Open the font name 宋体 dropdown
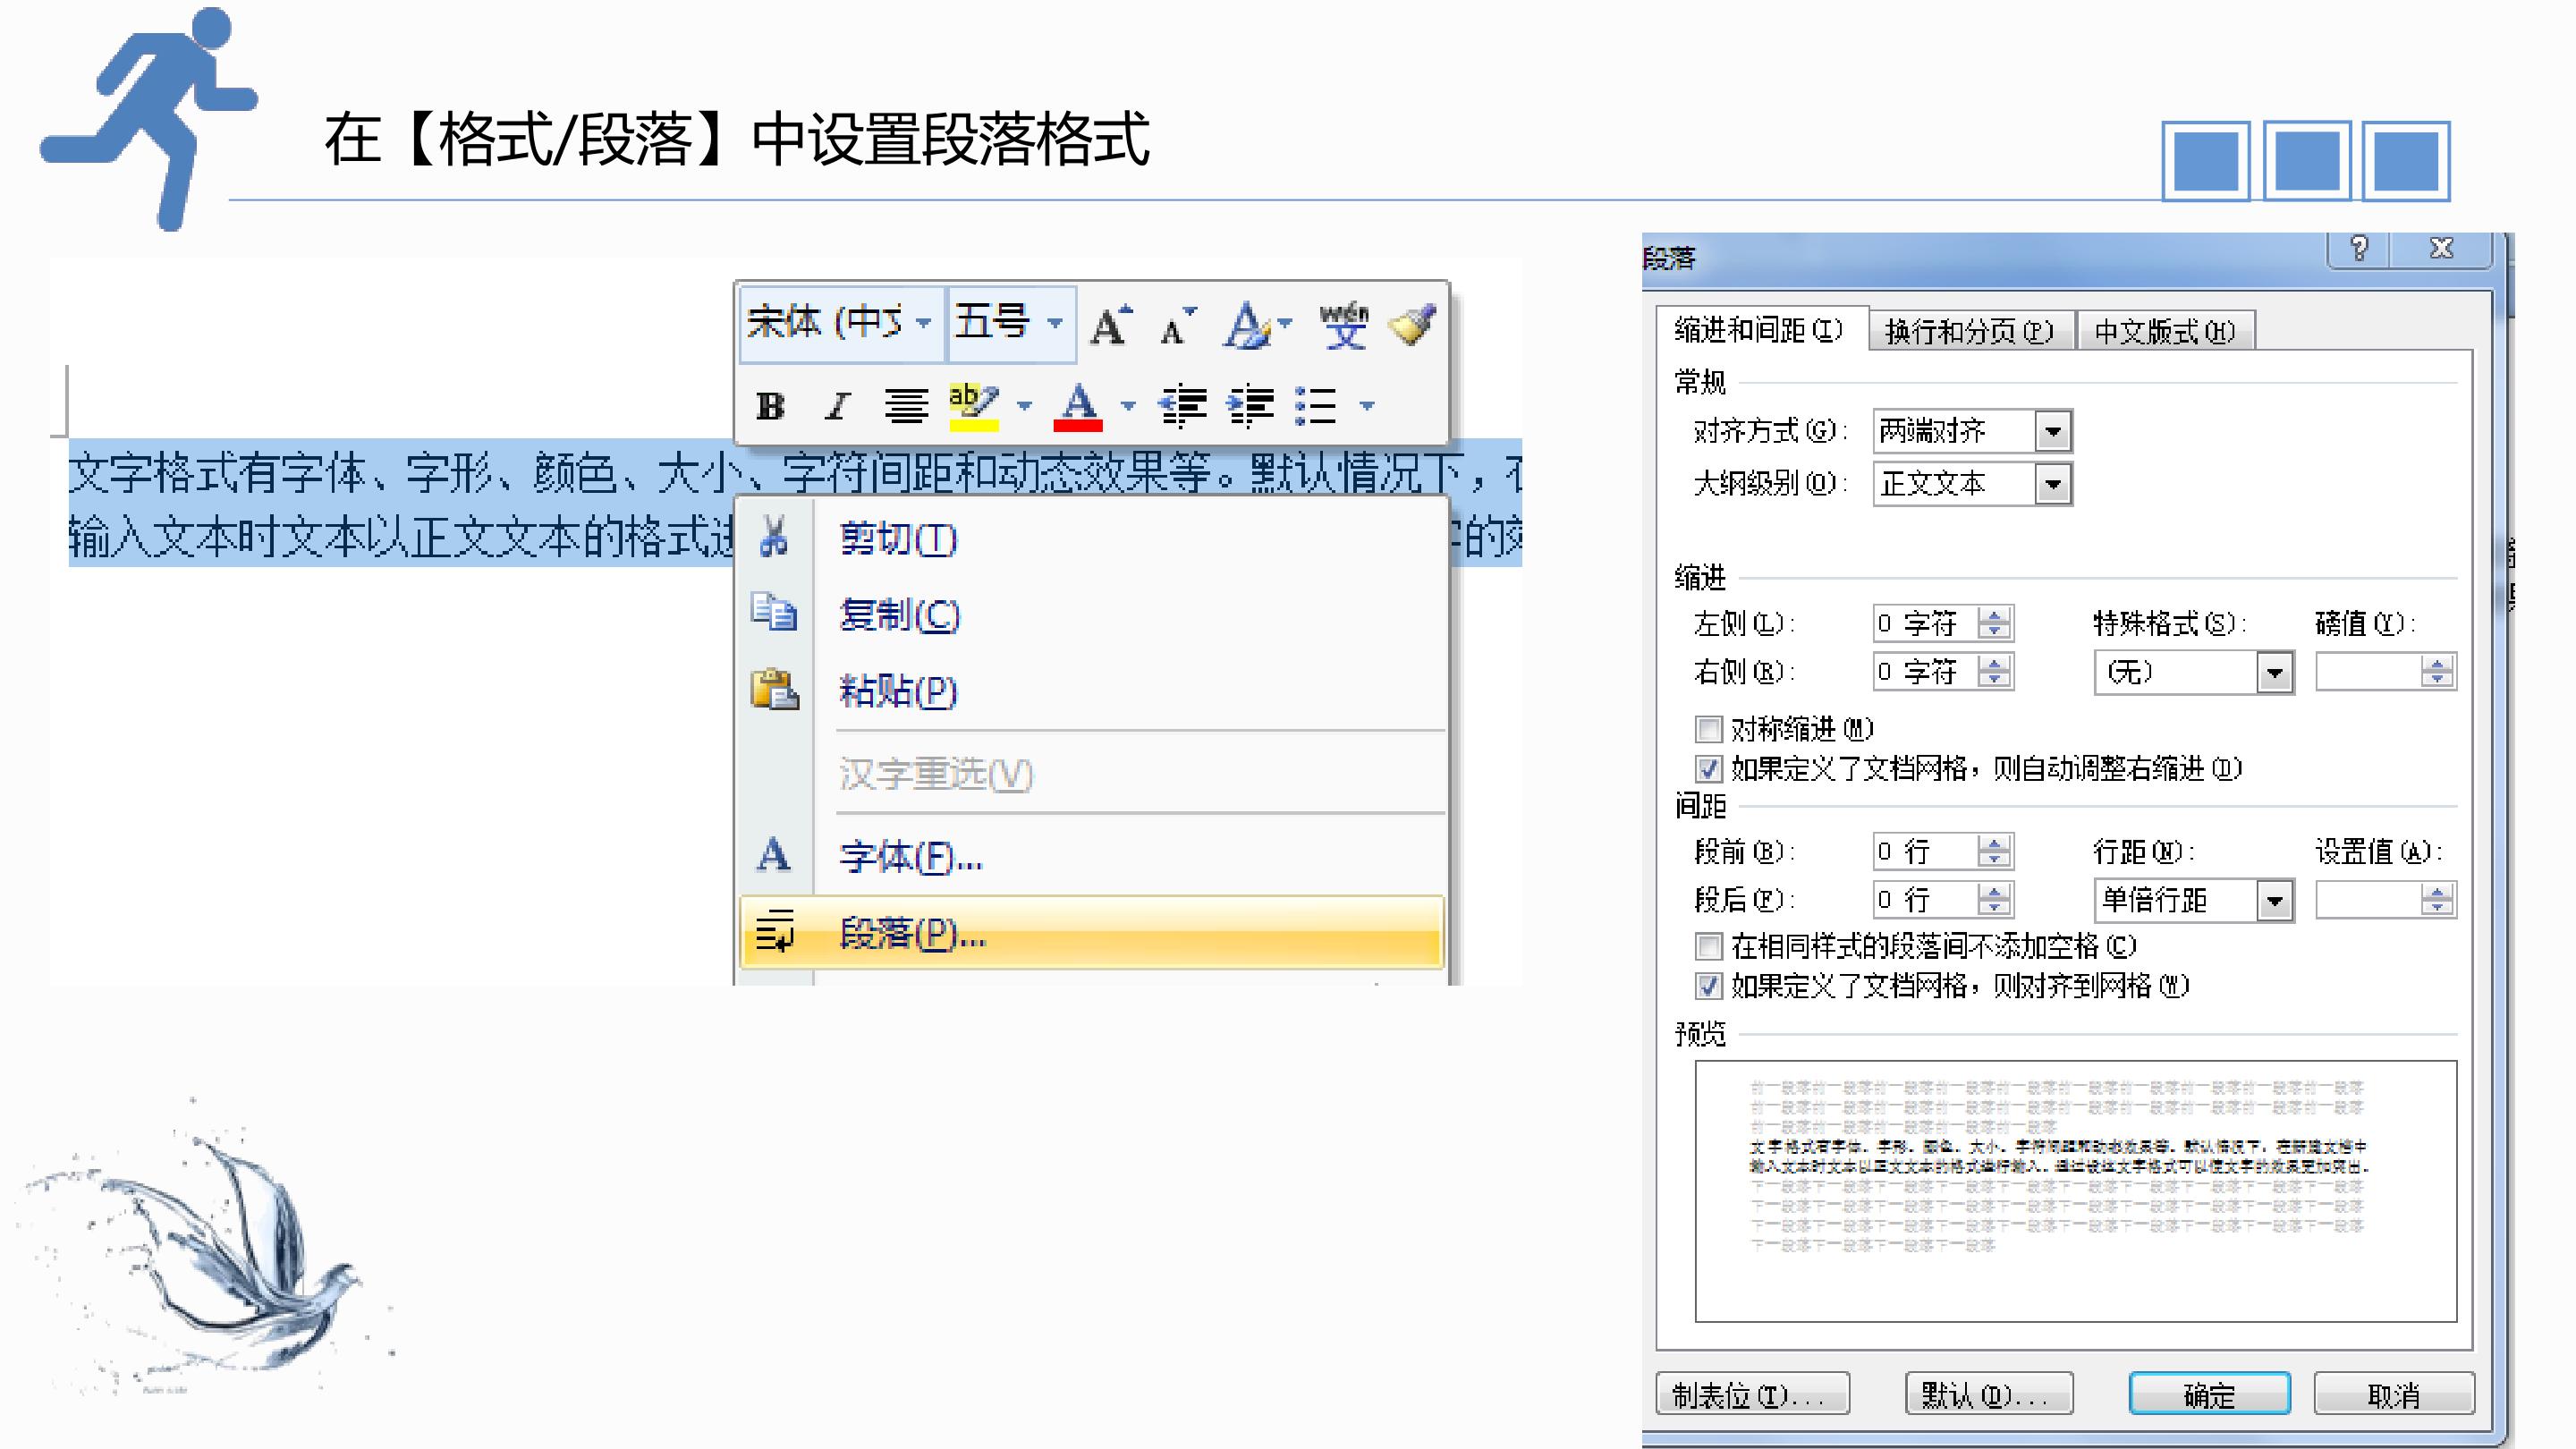 [x=924, y=323]
